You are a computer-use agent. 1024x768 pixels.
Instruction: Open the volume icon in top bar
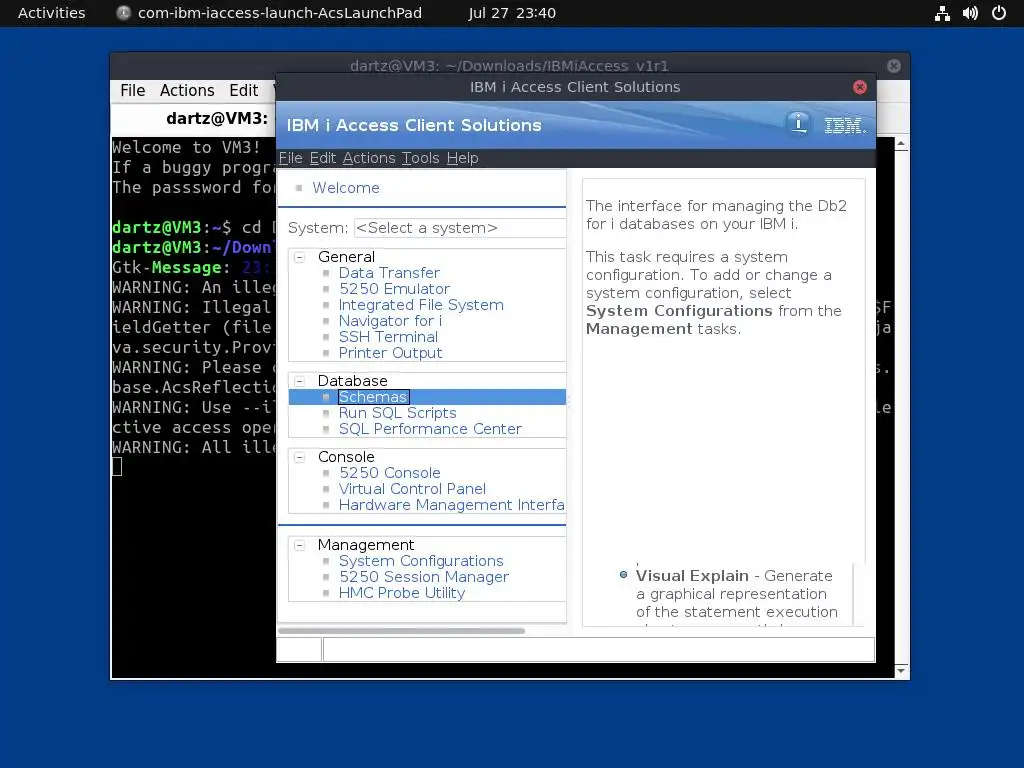coord(970,13)
